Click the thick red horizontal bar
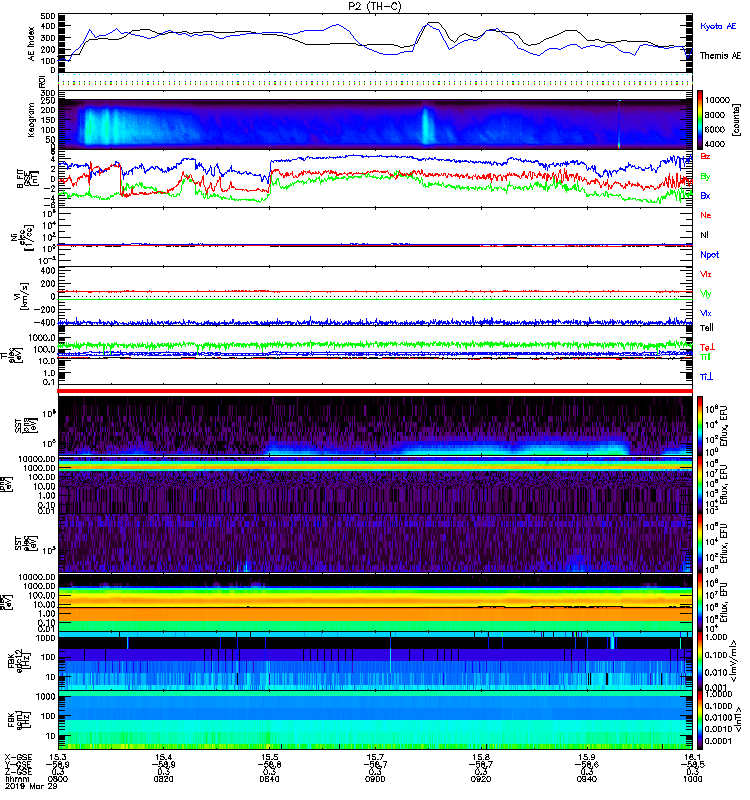 (375, 391)
